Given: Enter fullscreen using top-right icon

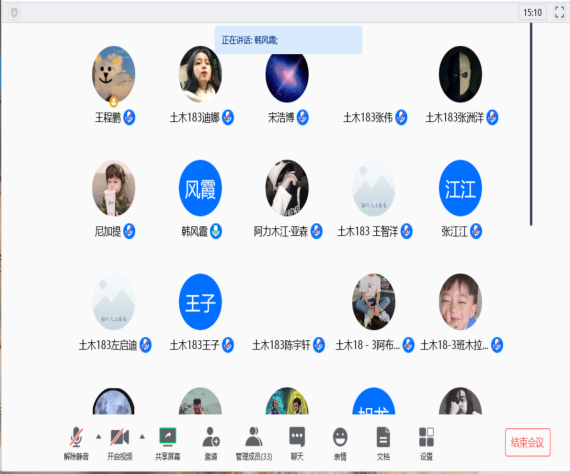Looking at the screenshot, I should [x=559, y=12].
